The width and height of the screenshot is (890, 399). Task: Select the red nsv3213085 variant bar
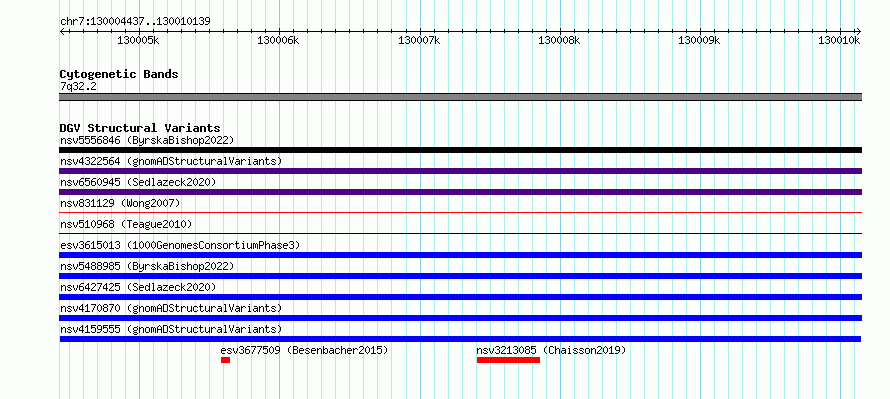[x=508, y=360]
